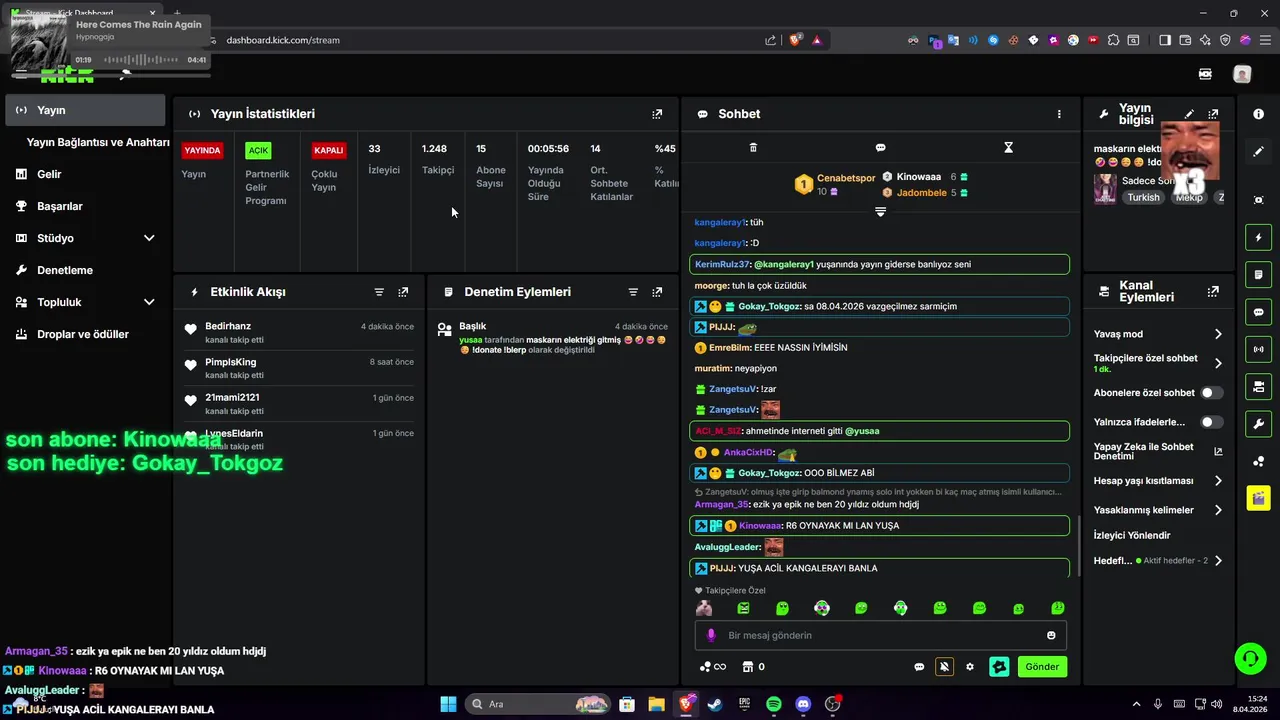
Task: Open Takipçilere özel sohbet chevron
Action: click(1218, 363)
